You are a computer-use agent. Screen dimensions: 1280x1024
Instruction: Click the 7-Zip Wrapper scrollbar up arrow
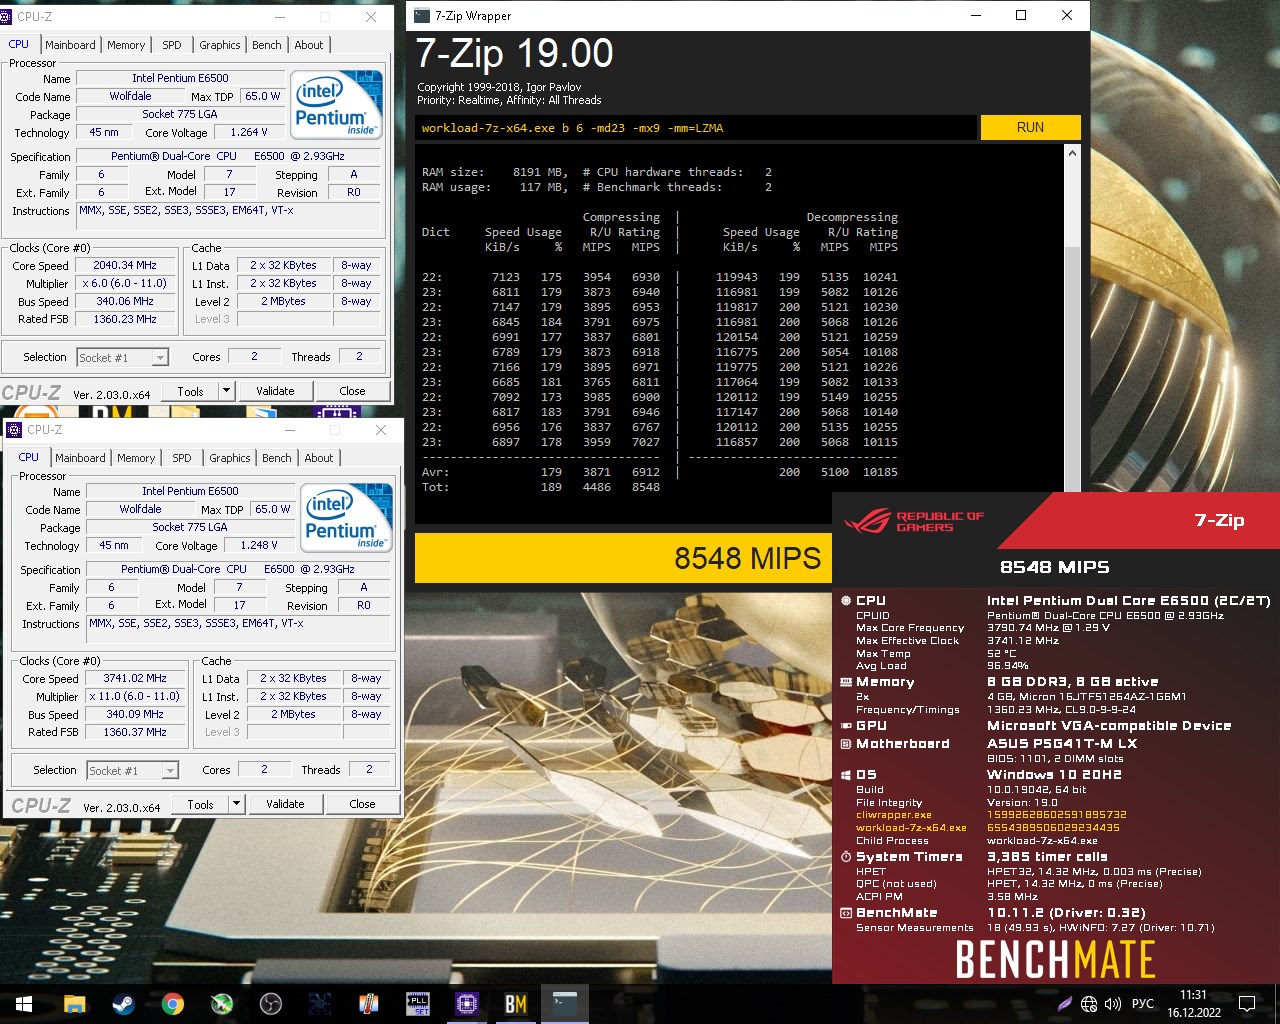1072,153
